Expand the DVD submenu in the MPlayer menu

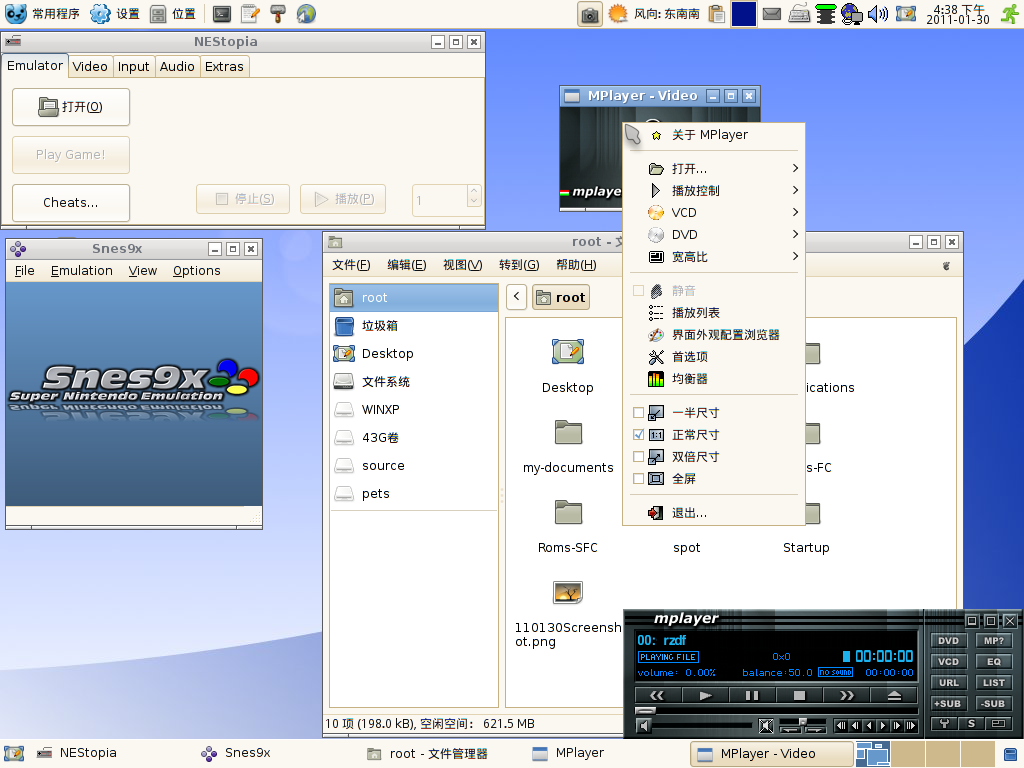[714, 234]
